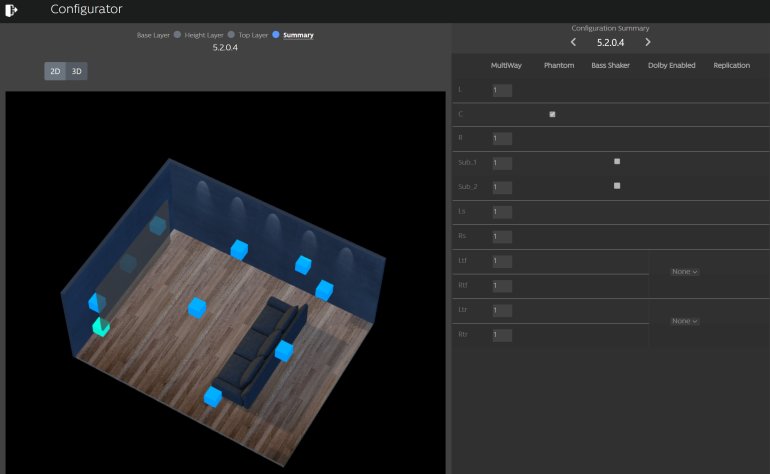
Task: Go to next configuration with right chevron
Action: [x=648, y=42]
